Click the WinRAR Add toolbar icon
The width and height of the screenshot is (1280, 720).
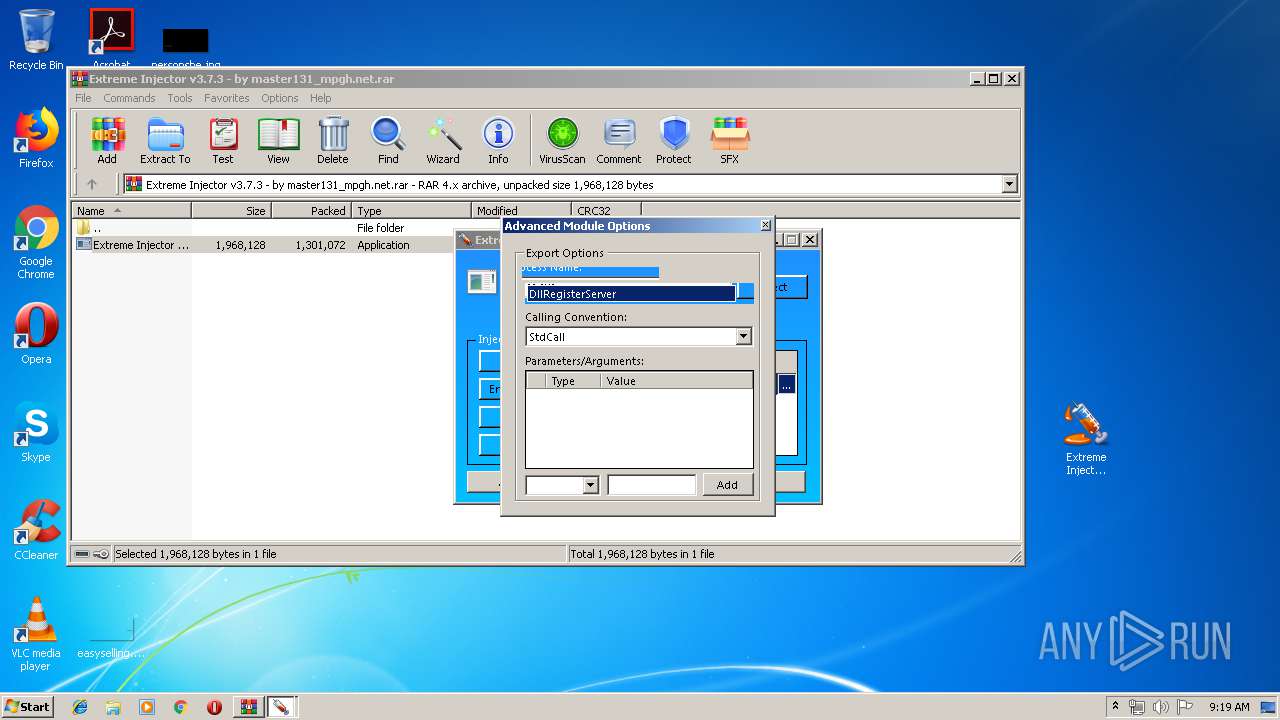107,140
